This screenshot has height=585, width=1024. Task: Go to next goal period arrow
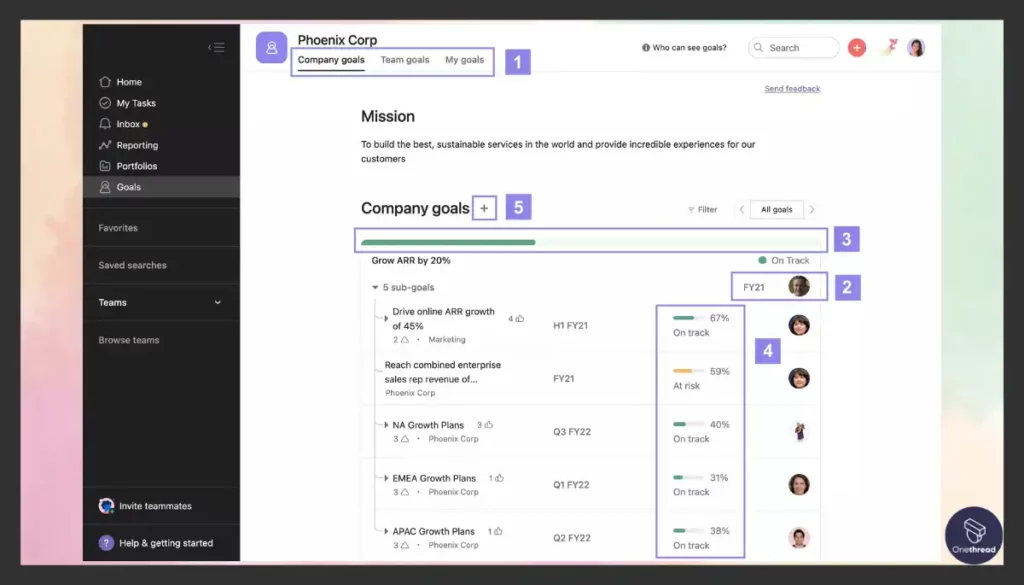click(x=812, y=210)
